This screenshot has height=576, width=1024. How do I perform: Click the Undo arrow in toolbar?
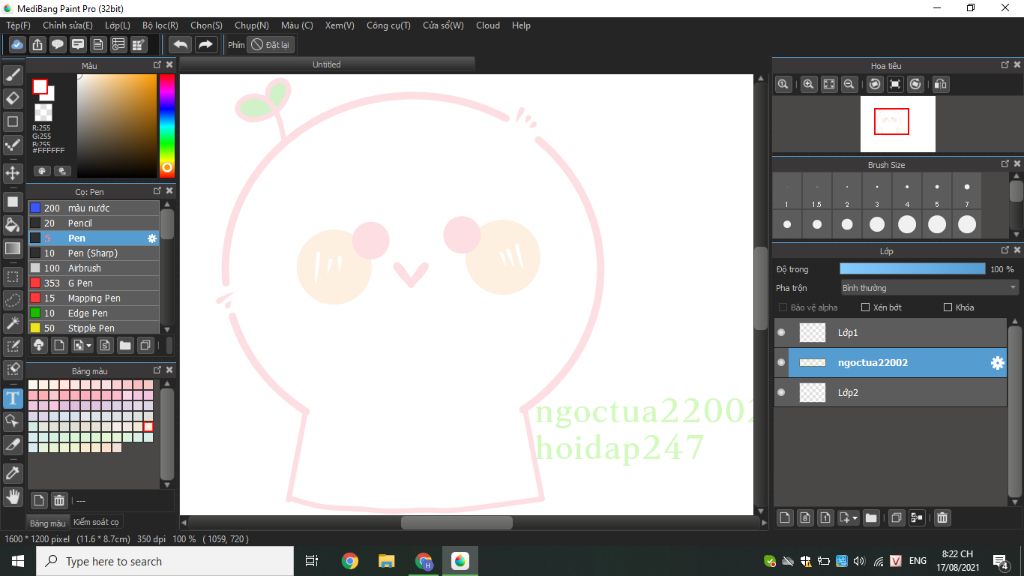tap(180, 44)
